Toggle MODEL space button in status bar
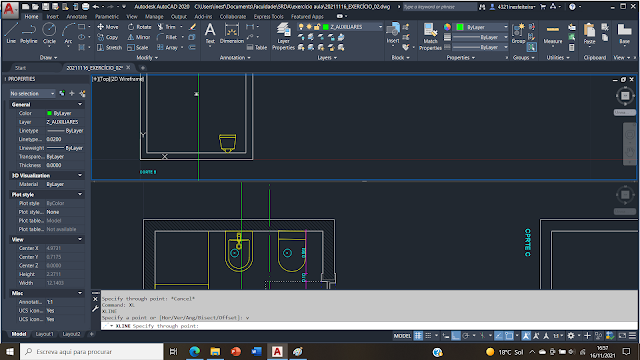 (402, 336)
